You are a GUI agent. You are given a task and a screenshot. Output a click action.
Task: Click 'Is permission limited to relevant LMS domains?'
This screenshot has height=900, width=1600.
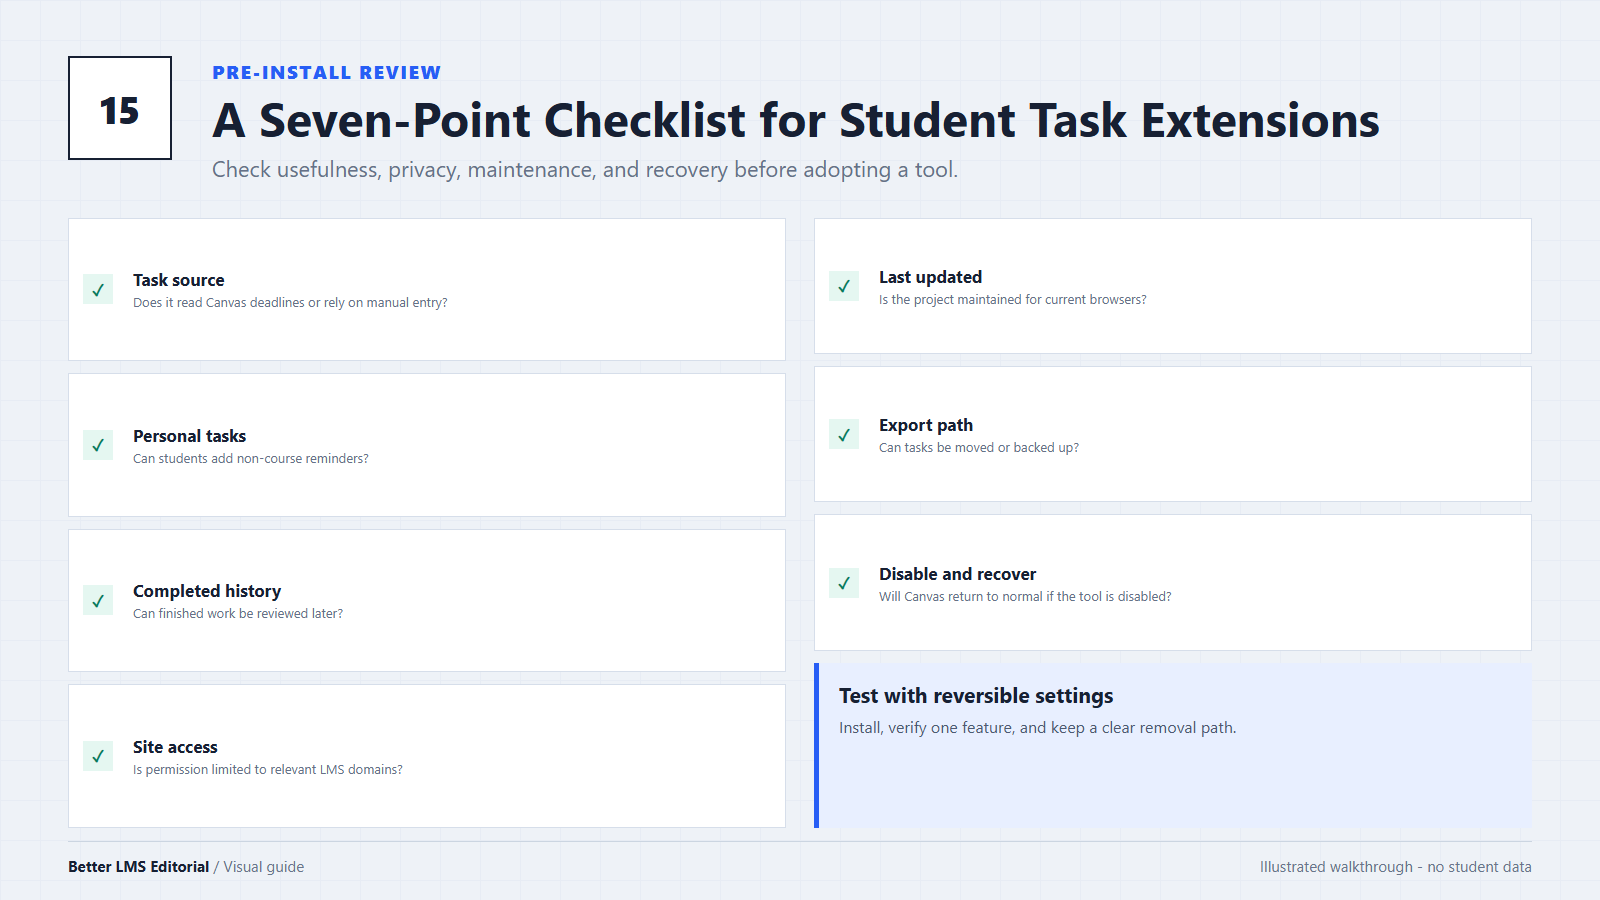[x=268, y=770]
